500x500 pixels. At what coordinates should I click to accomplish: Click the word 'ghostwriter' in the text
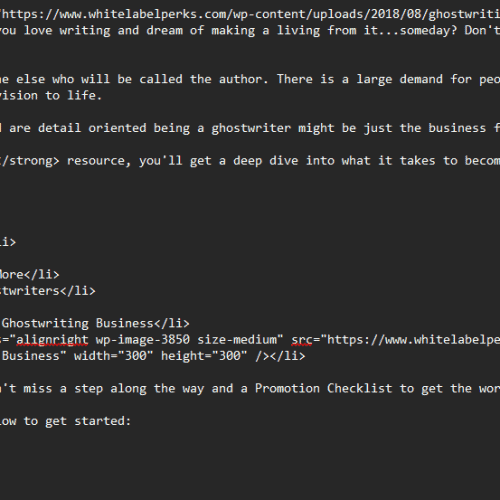point(251,128)
